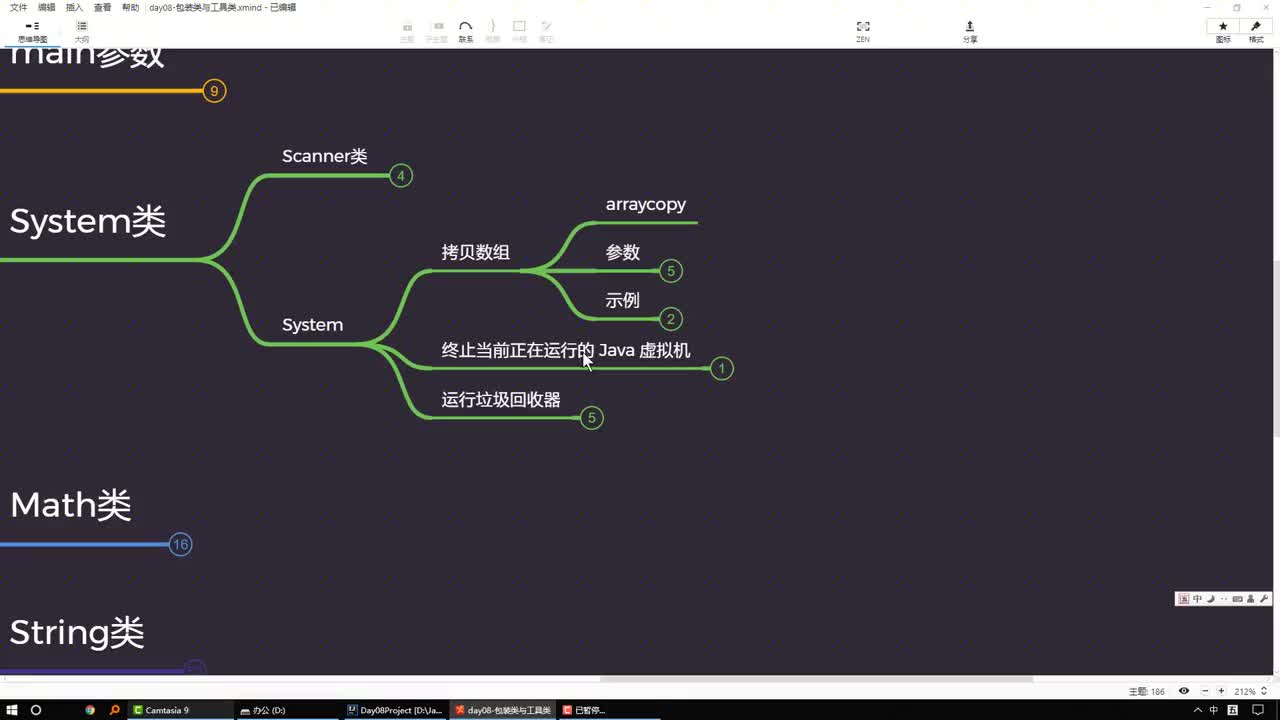Select the 运行垃圾回收器 topic
The width and height of the screenshot is (1280, 720).
(x=501, y=399)
